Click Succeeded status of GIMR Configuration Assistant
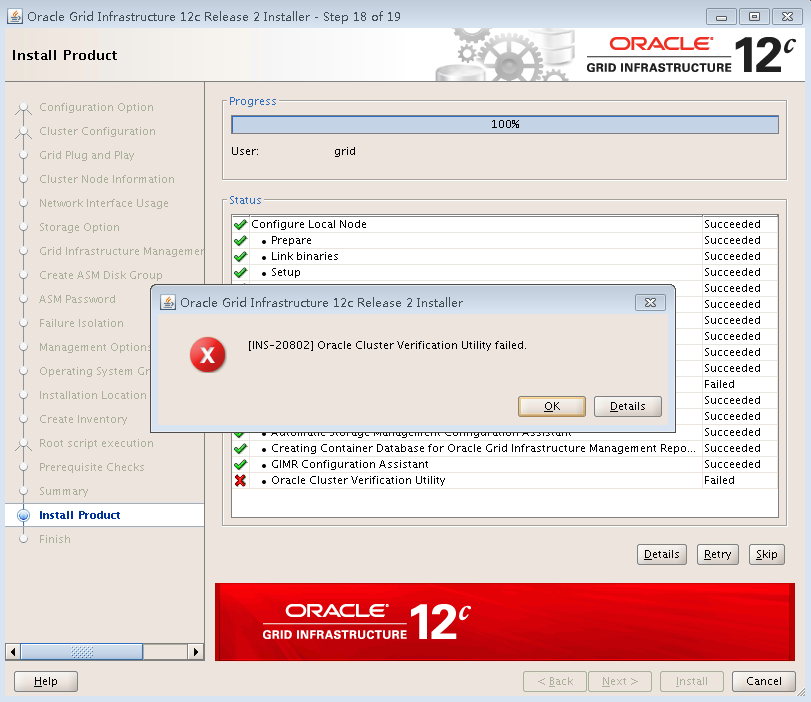 click(732, 464)
